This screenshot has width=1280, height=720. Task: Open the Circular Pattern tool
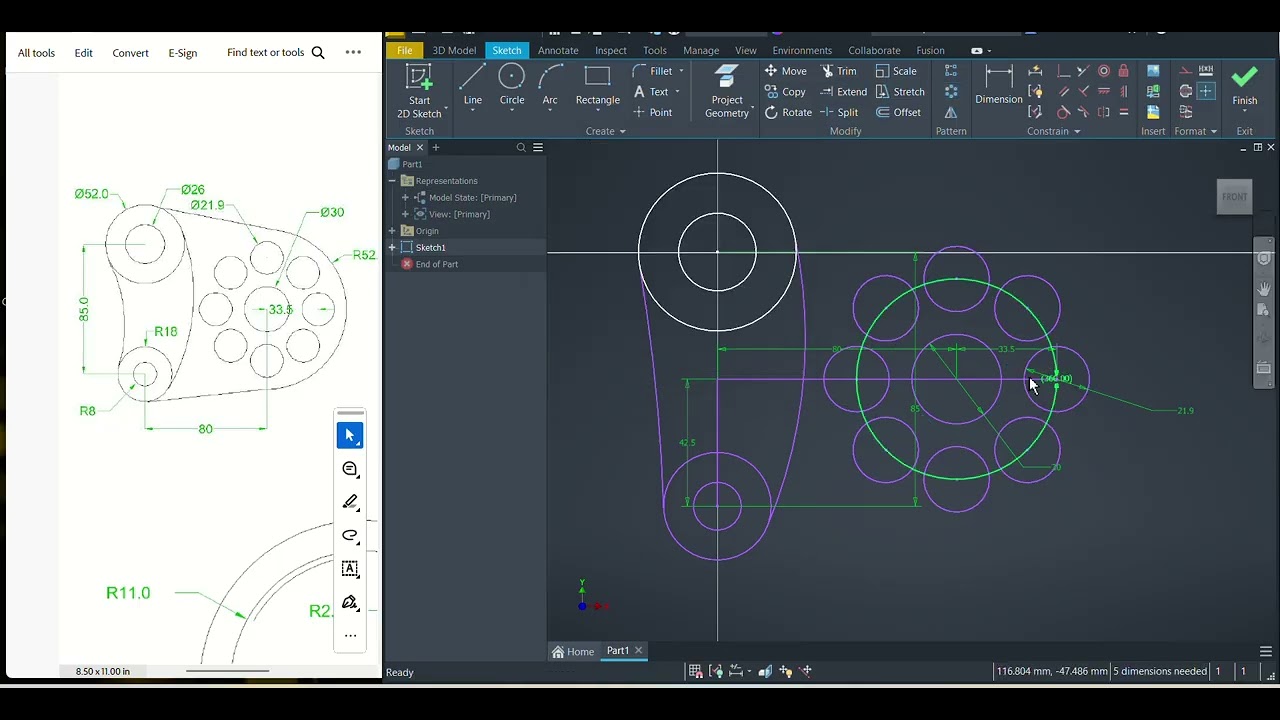pos(951,91)
